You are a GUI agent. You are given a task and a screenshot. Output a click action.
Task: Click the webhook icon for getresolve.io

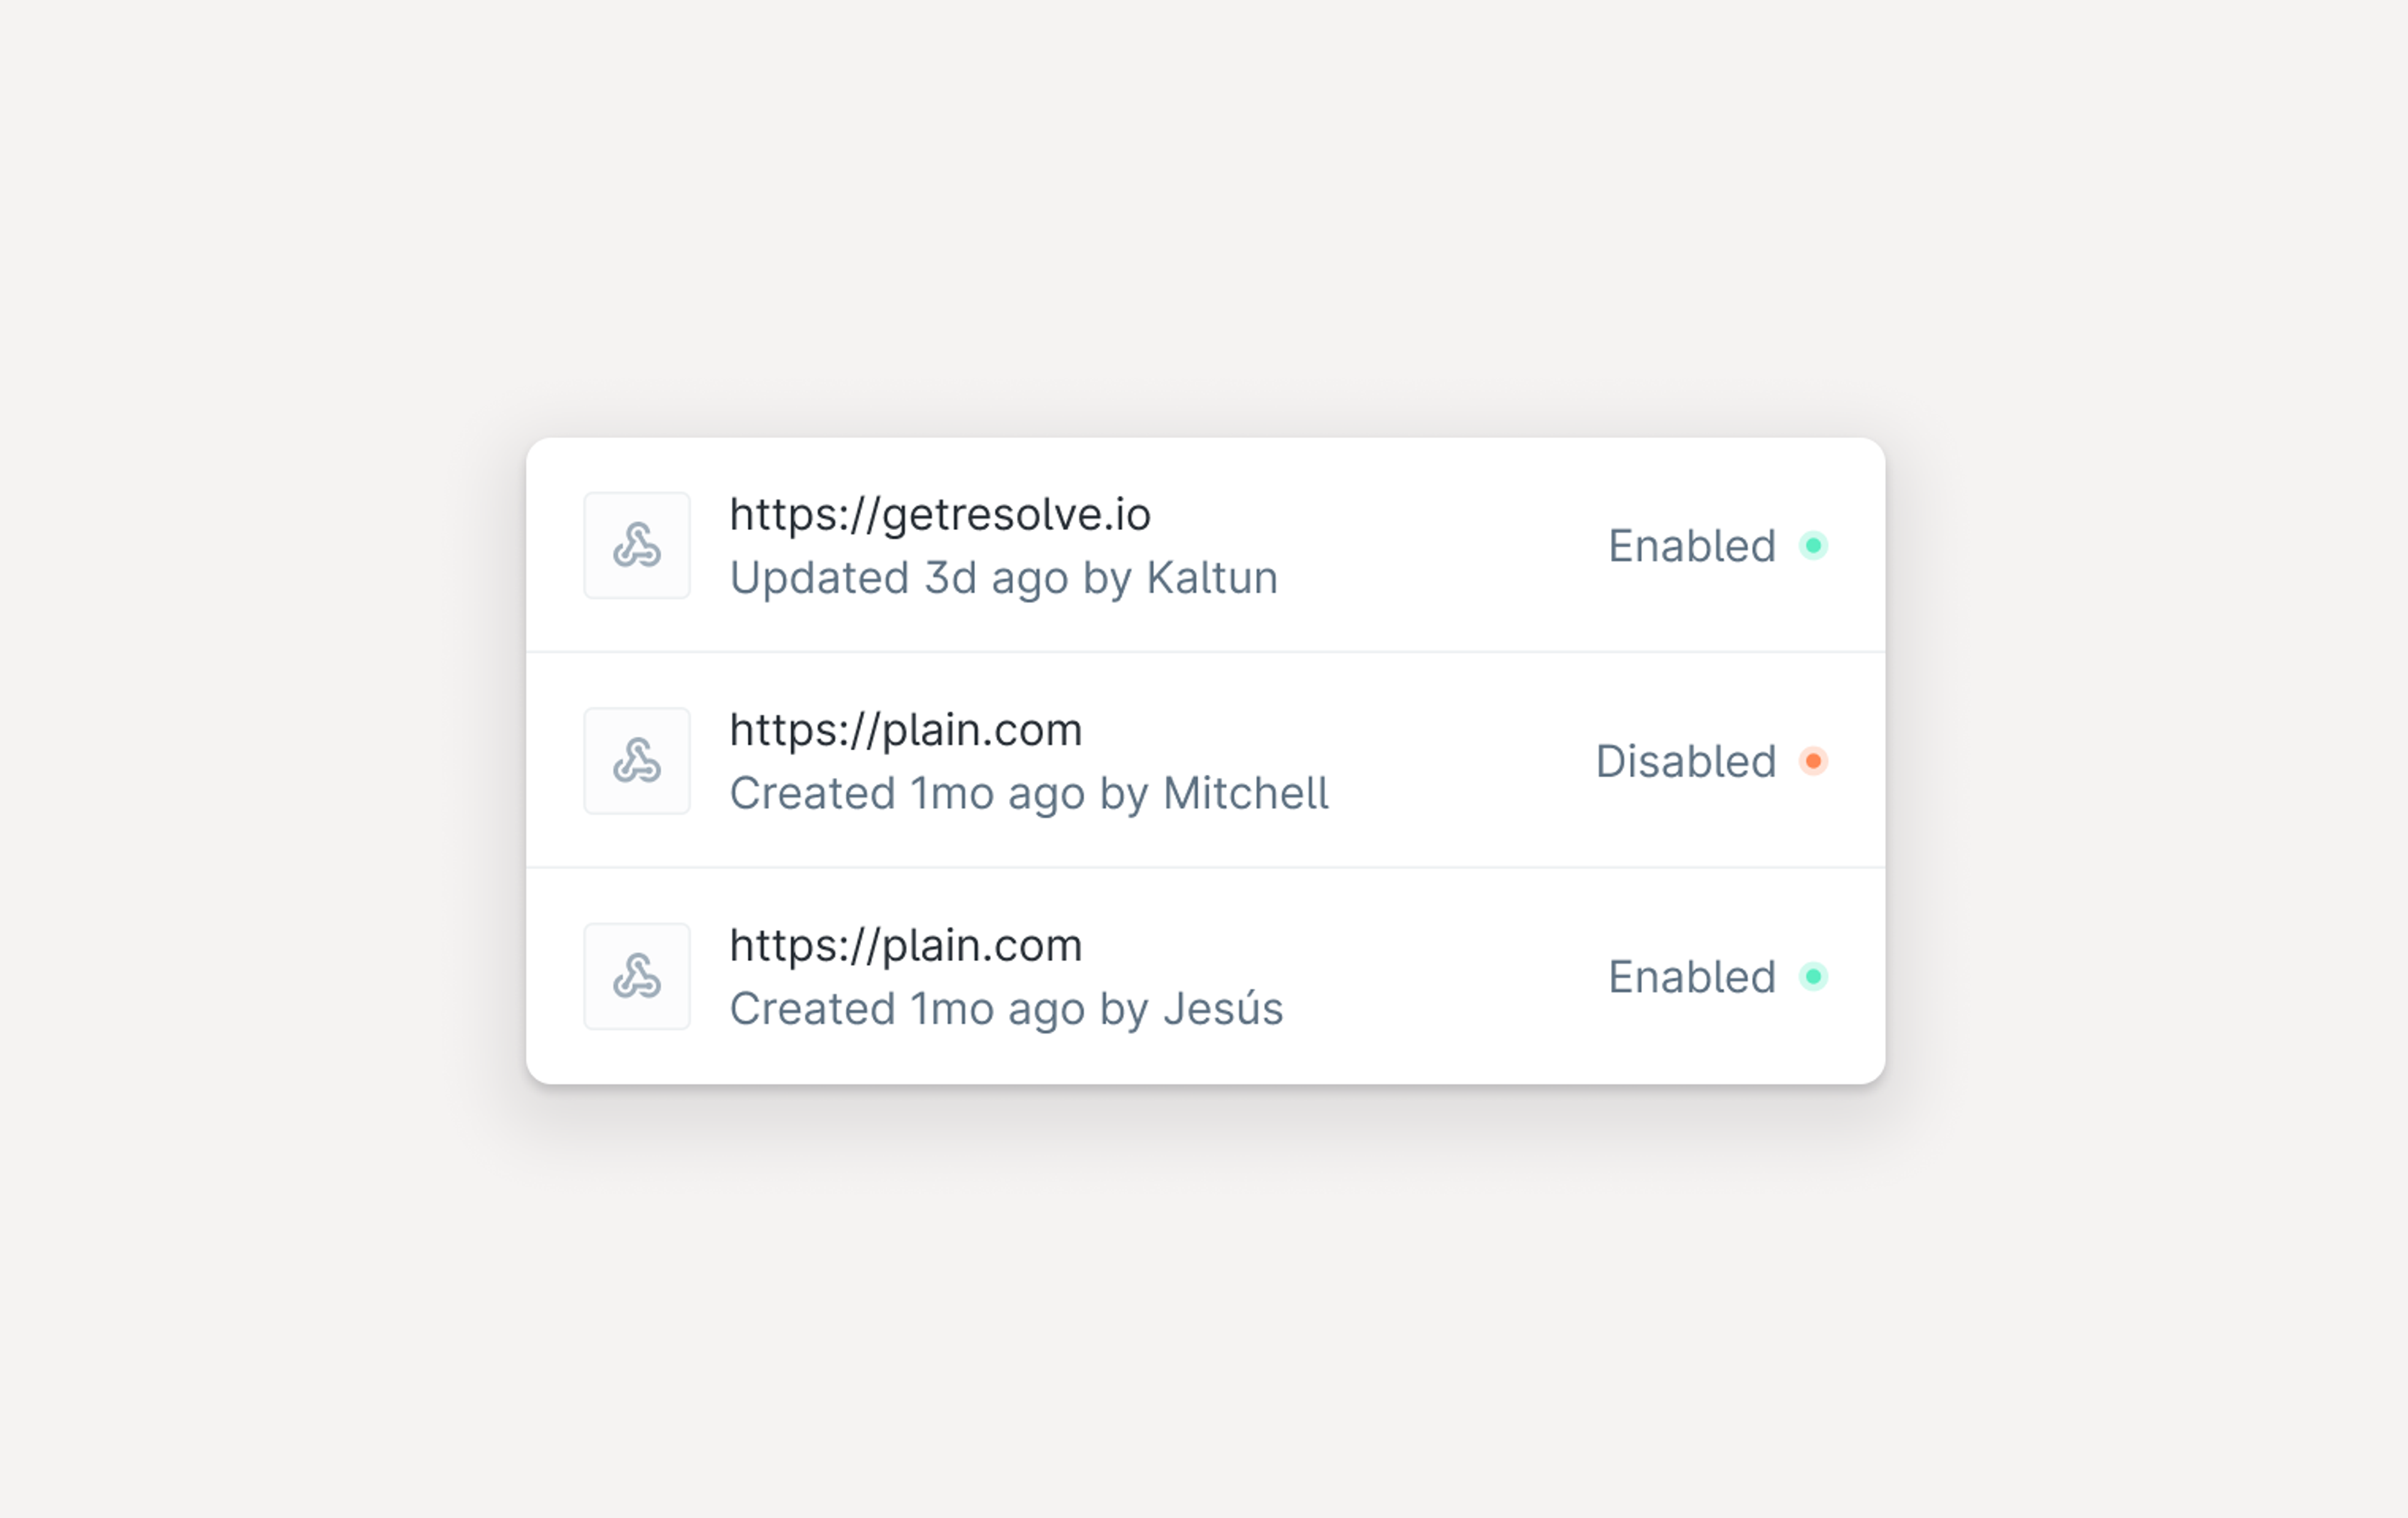pyautogui.click(x=637, y=545)
